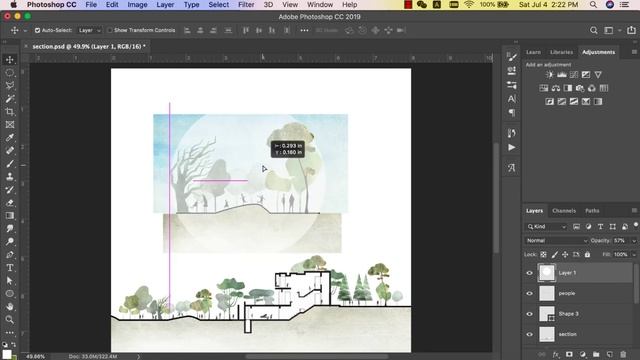
Task: Open the Fill slider dropdown arrow
Action: (633, 255)
